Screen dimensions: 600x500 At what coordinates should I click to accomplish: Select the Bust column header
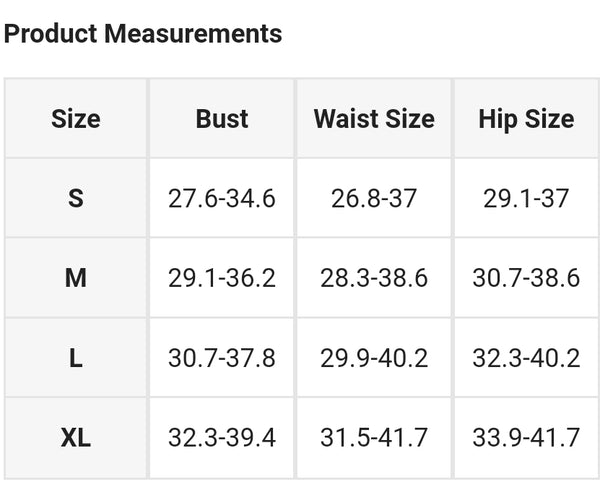point(222,119)
